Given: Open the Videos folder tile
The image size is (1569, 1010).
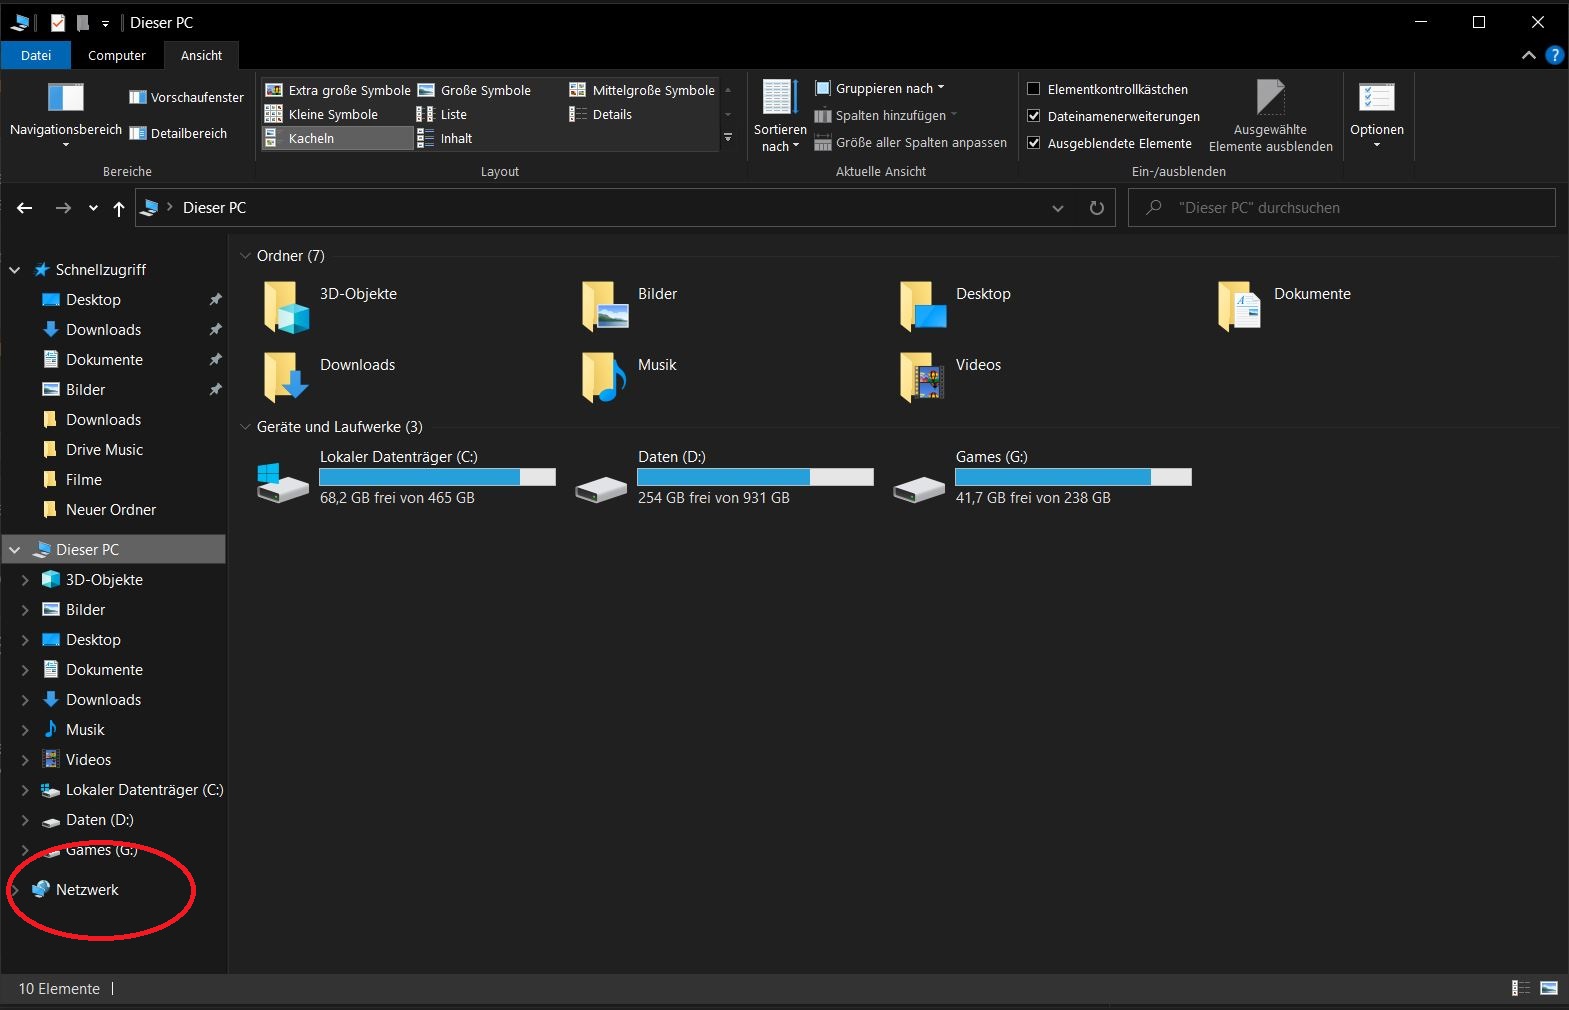Looking at the screenshot, I should [950, 377].
